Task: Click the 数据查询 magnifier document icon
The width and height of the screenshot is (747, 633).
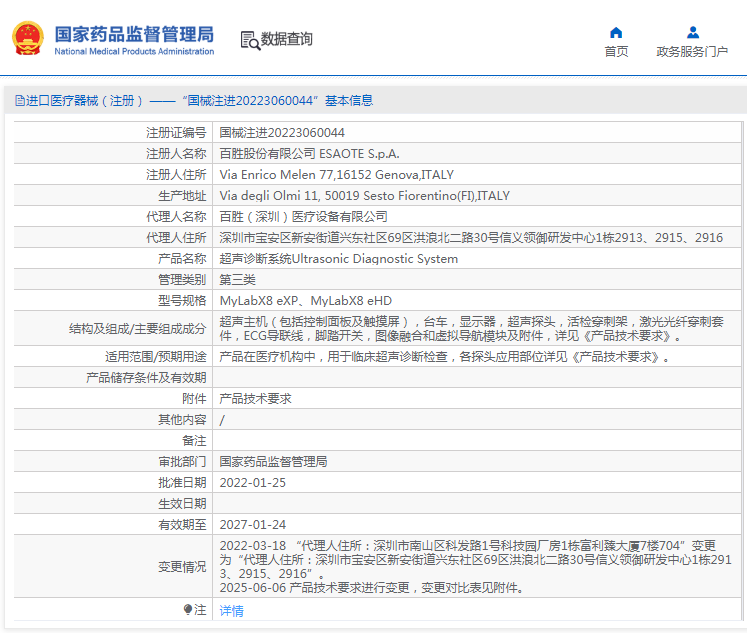Action: (249, 40)
